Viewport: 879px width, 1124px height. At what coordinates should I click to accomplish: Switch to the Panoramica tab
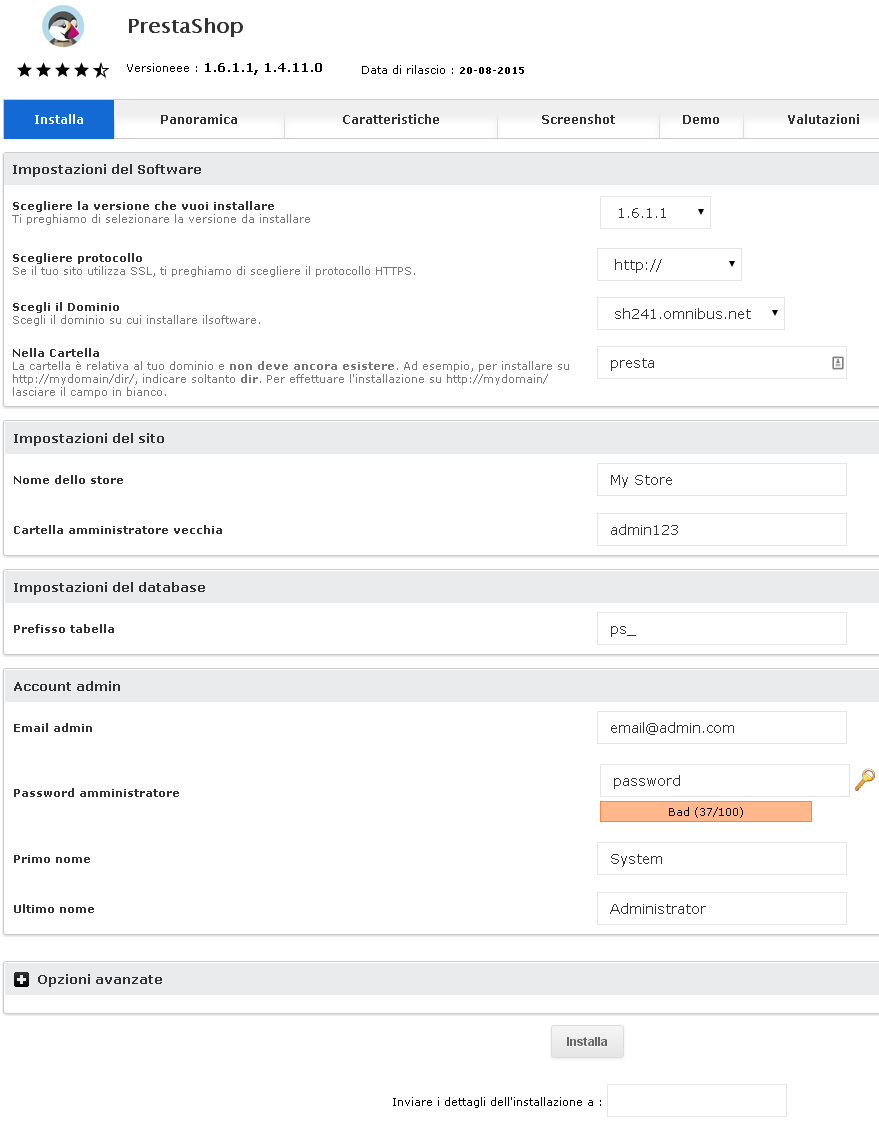199,119
